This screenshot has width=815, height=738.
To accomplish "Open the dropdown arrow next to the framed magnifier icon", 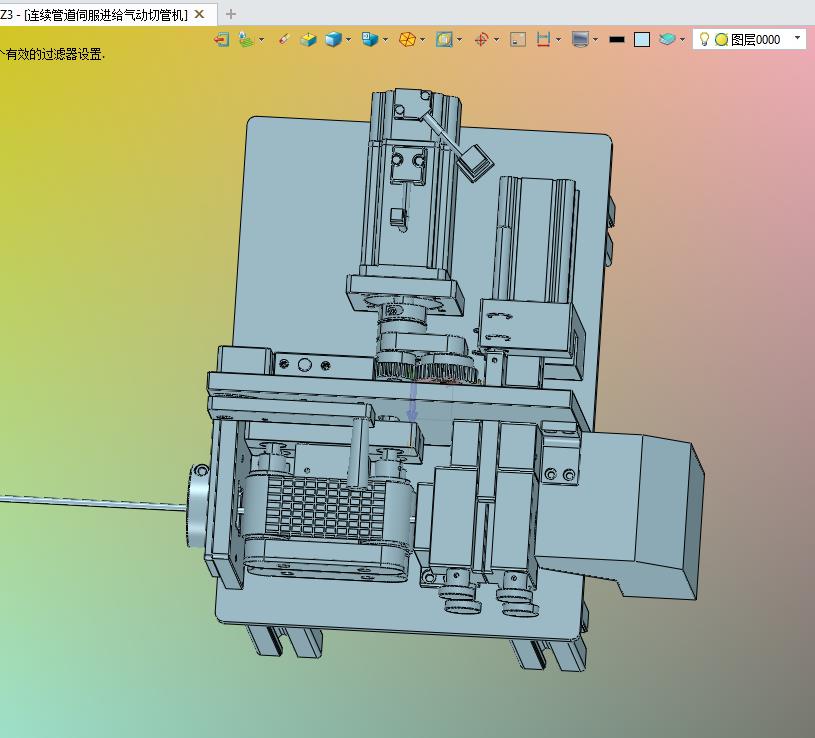I will [459, 39].
